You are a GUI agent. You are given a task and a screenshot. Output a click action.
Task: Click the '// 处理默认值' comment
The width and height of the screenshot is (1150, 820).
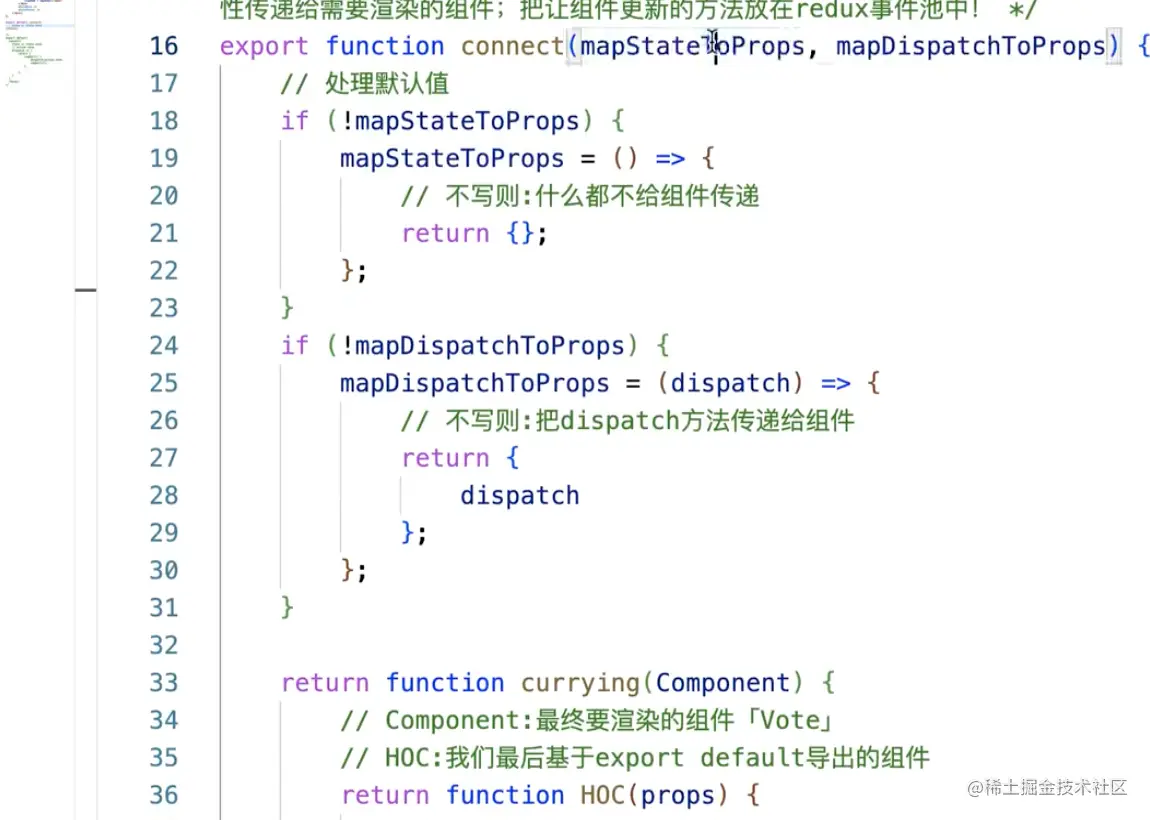(365, 84)
